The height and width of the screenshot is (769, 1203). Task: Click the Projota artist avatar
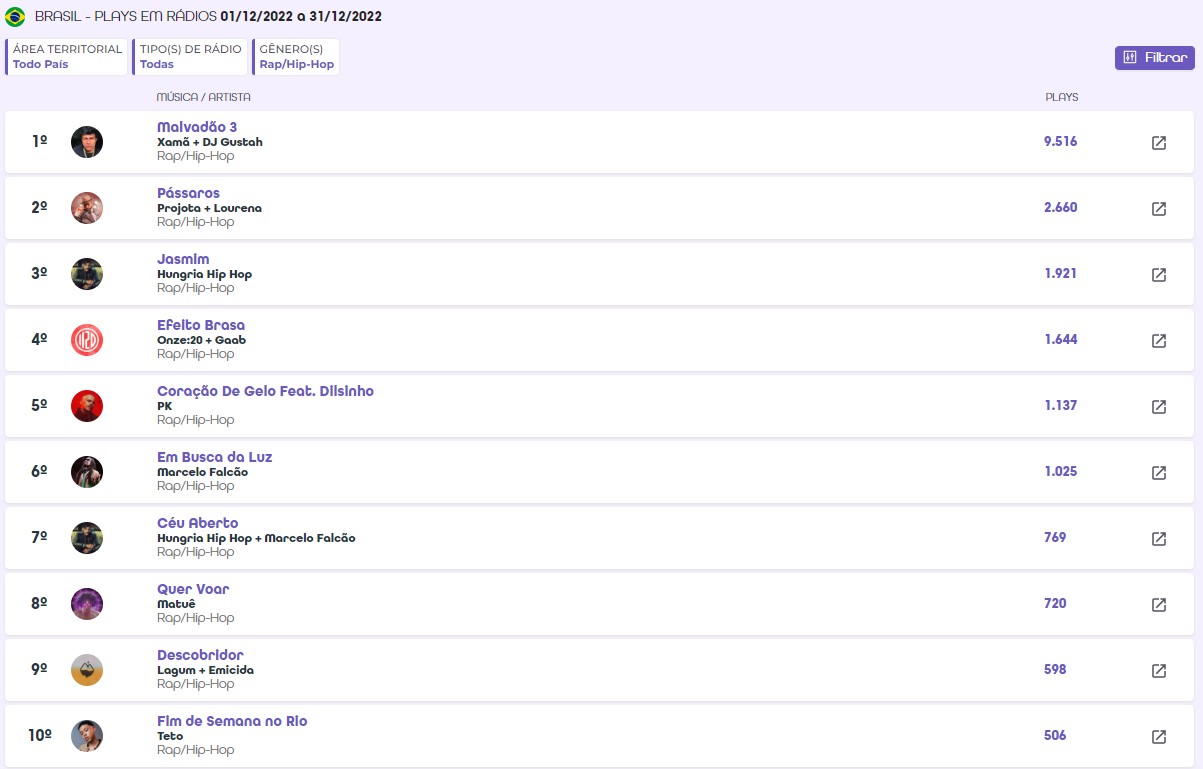[x=87, y=208]
